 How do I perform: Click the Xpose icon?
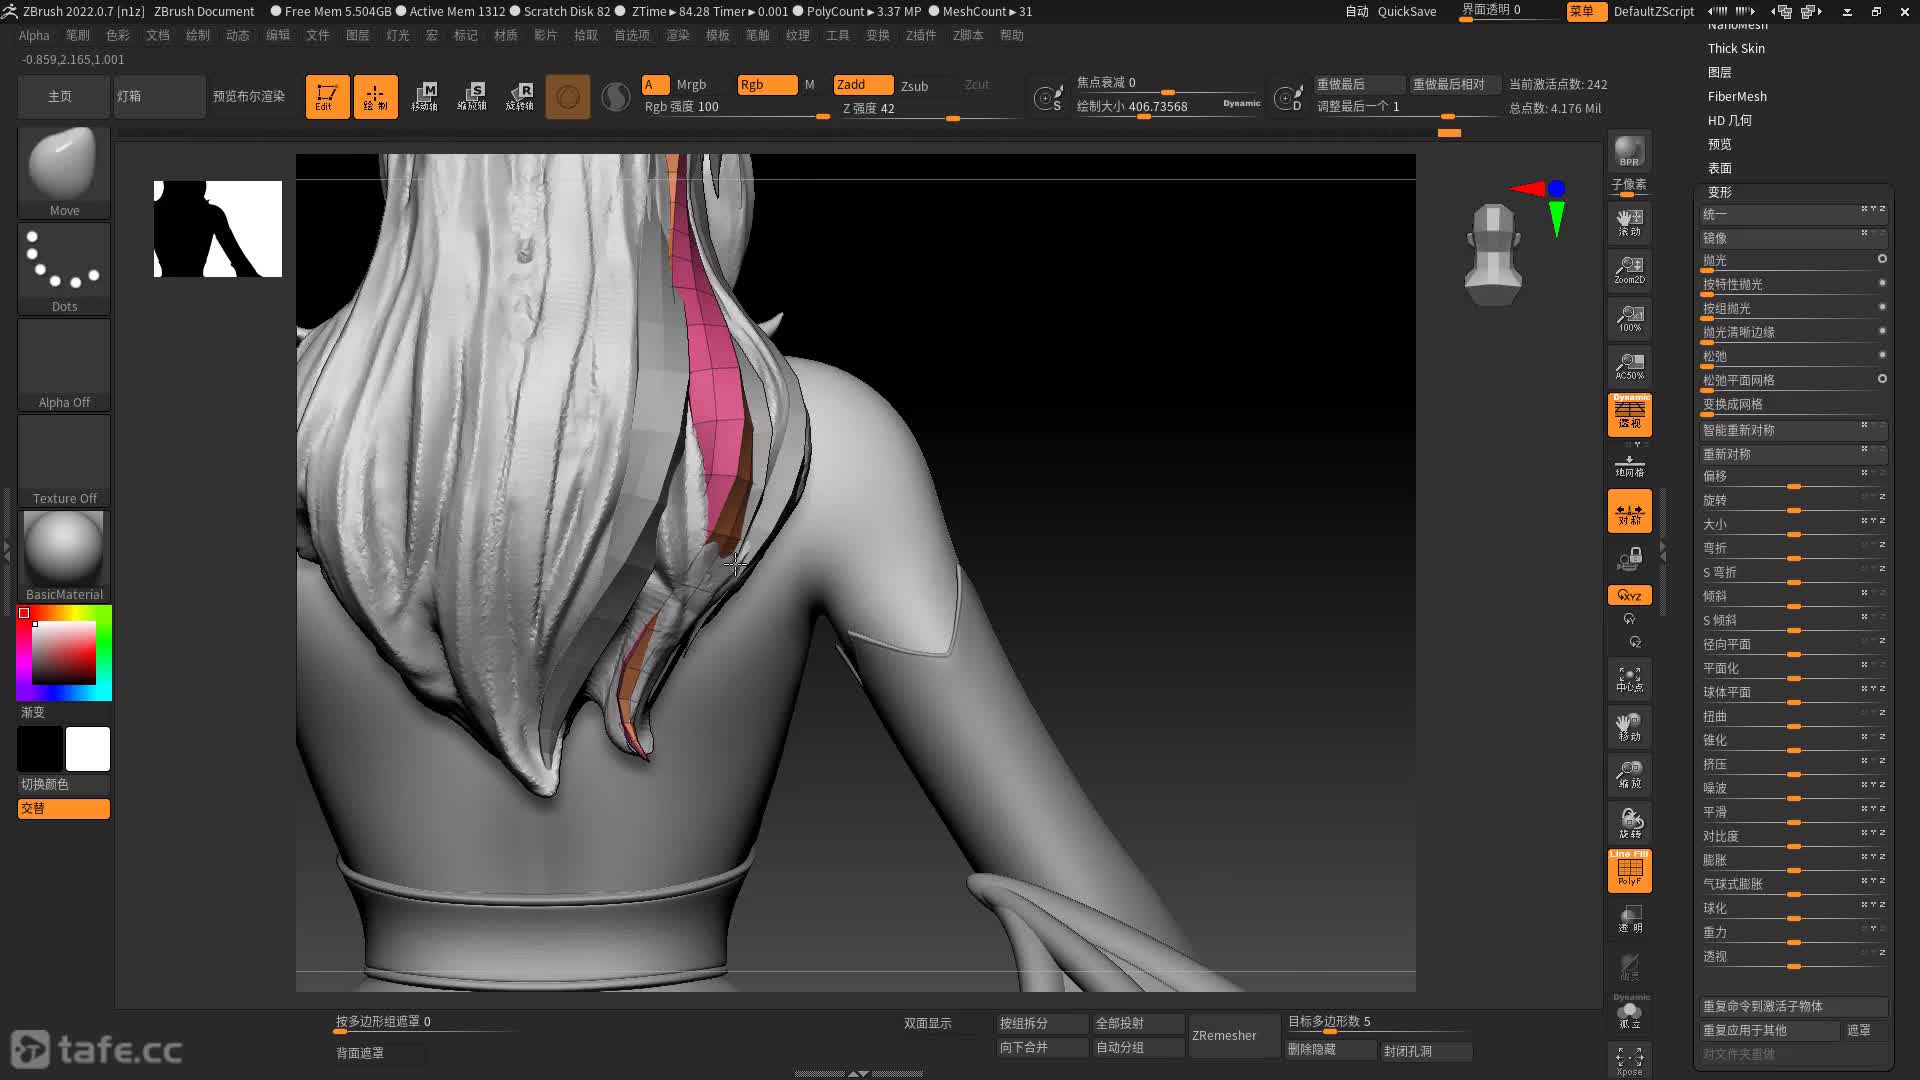point(1629,1060)
